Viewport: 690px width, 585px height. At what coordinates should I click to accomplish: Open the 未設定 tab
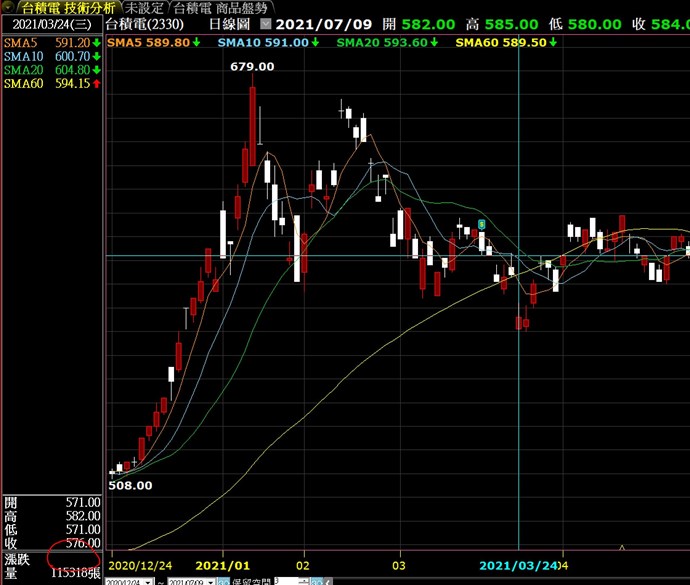(x=145, y=7)
